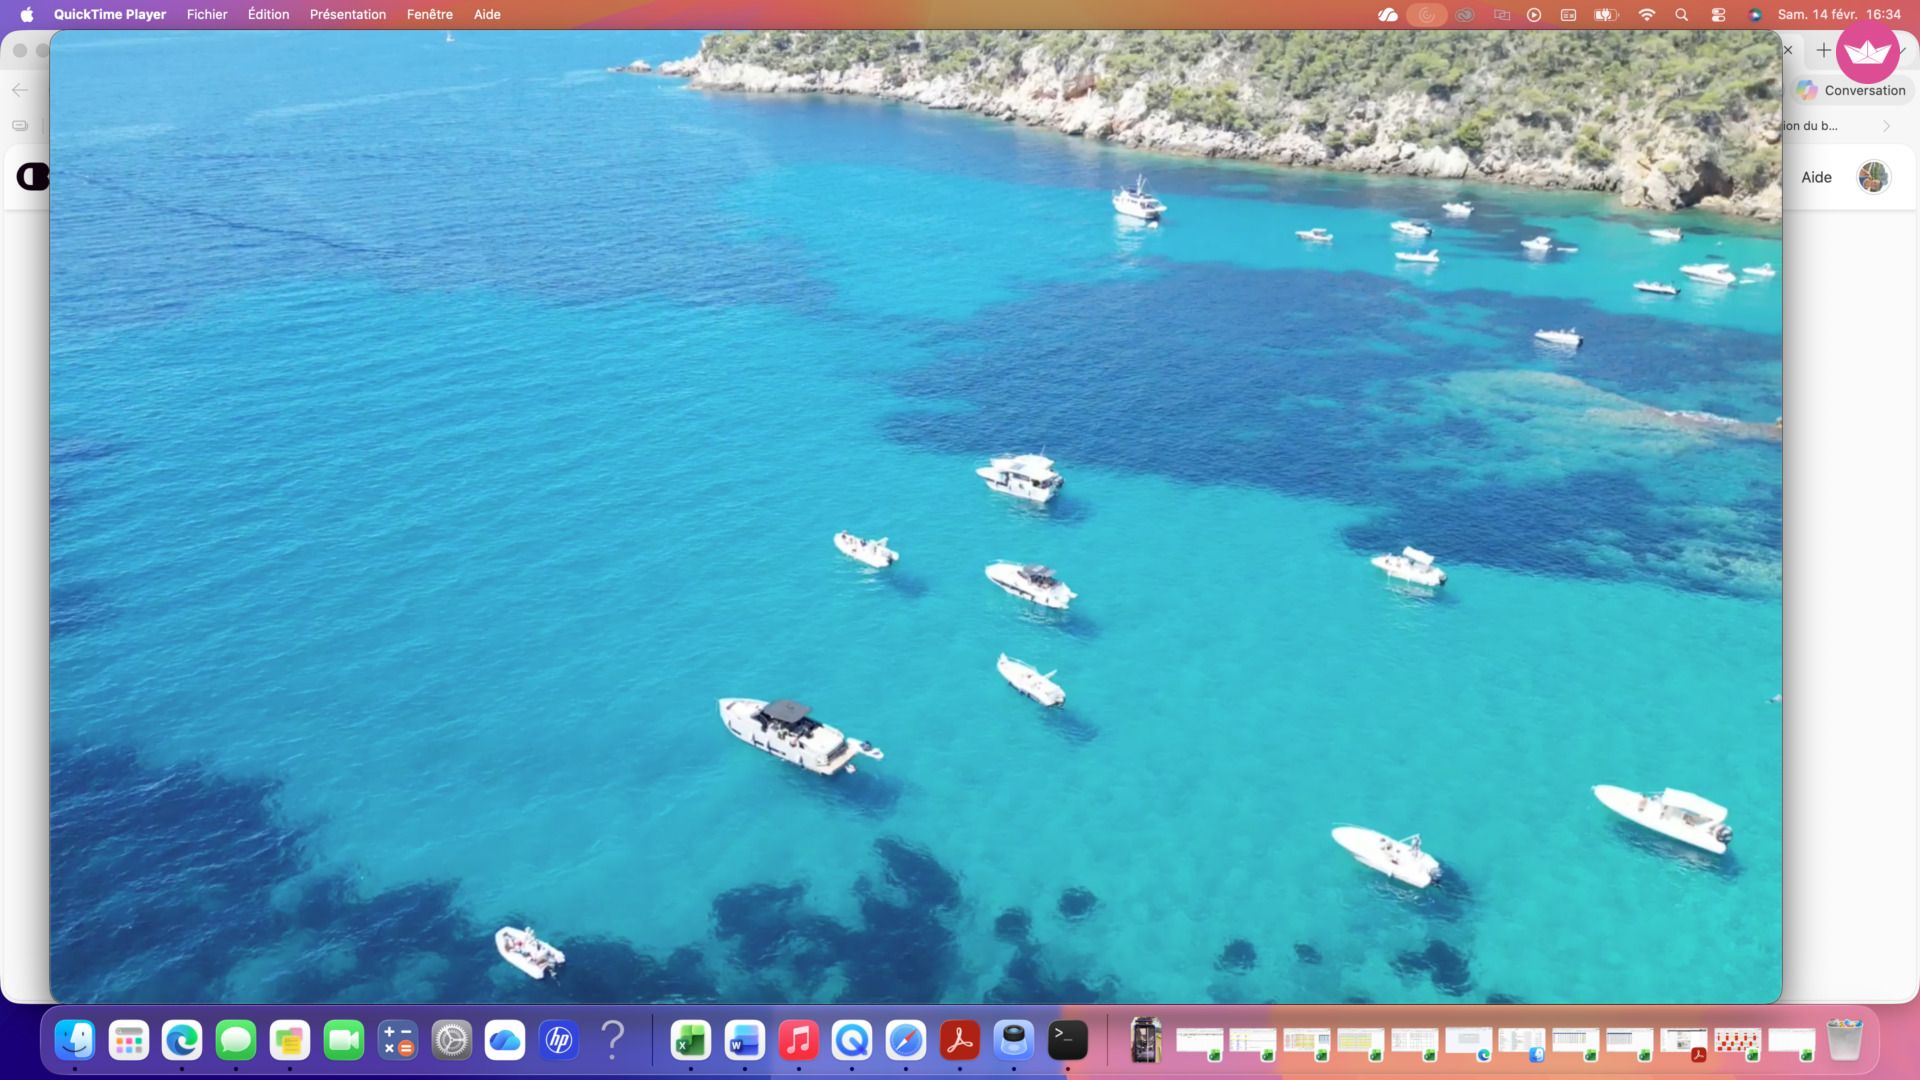Open the Music app in dock
Image resolution: width=1920 pixels, height=1080 pixels.
(x=798, y=1041)
